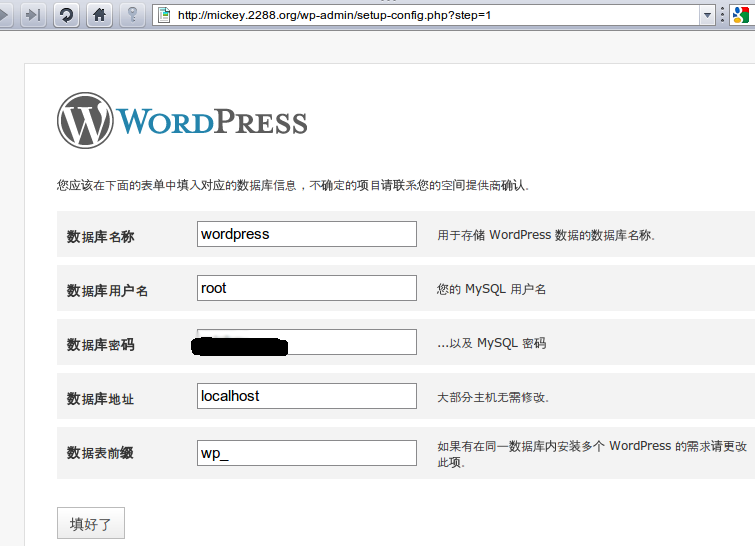Click the database host field containing localhost
755x546 pixels.
(307, 396)
